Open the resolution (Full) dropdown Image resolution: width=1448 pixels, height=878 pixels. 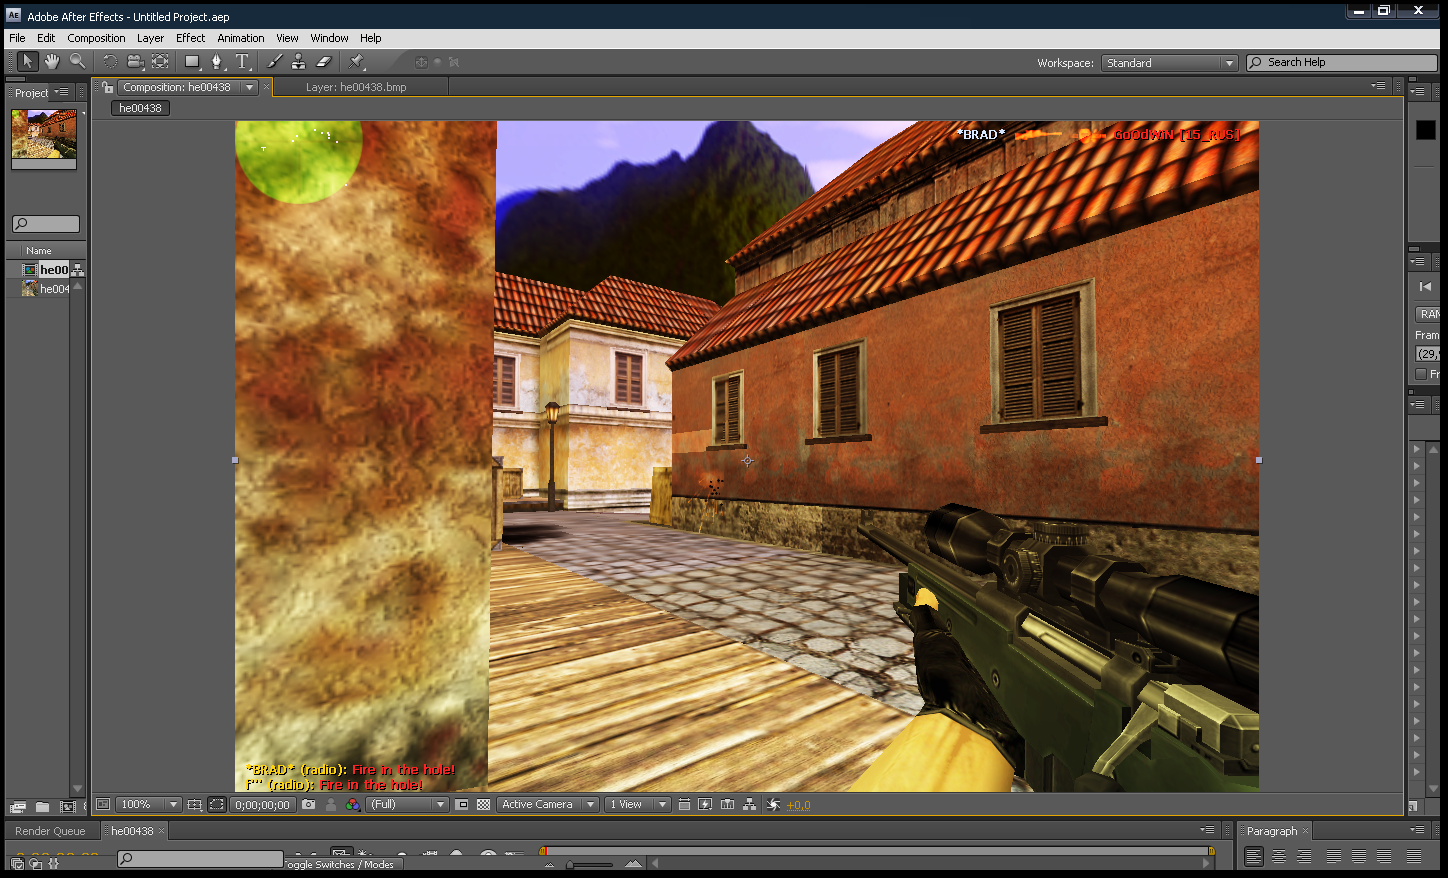click(407, 804)
